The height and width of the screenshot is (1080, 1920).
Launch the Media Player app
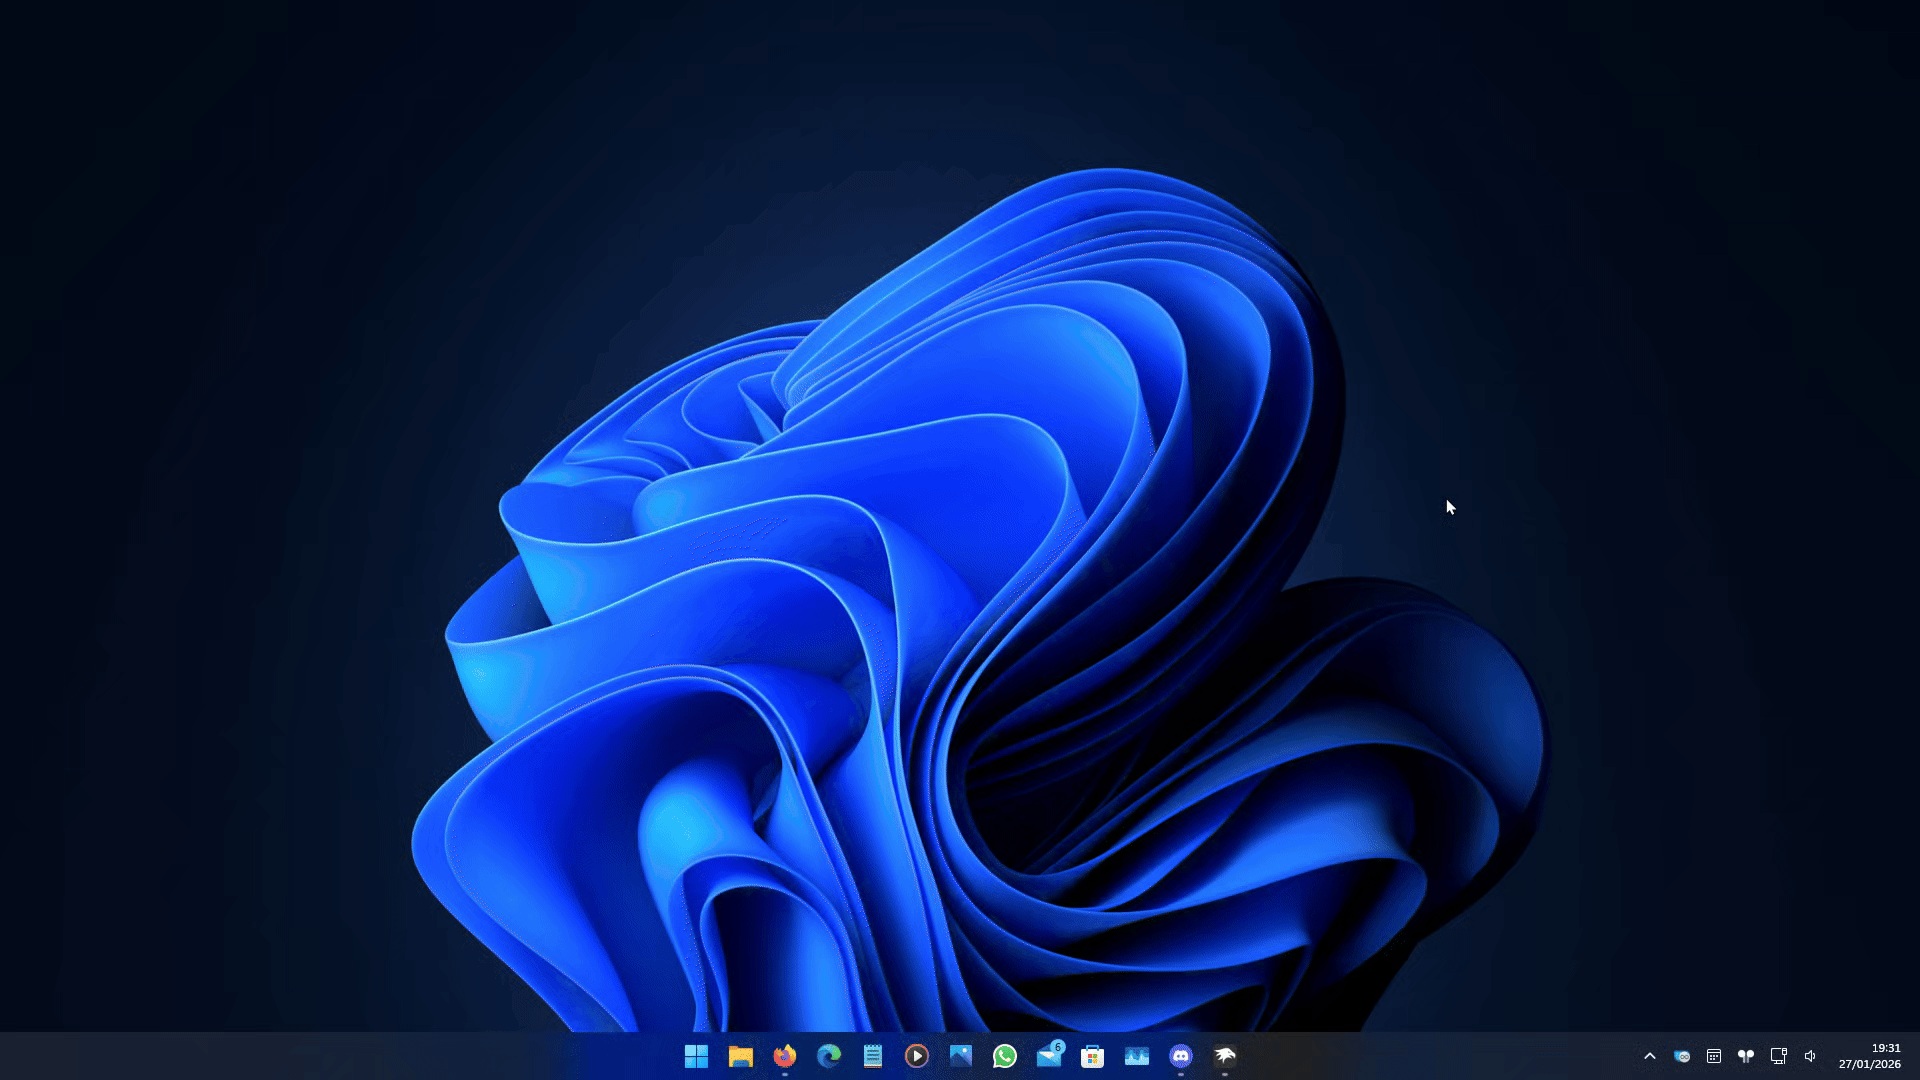[x=917, y=1056]
